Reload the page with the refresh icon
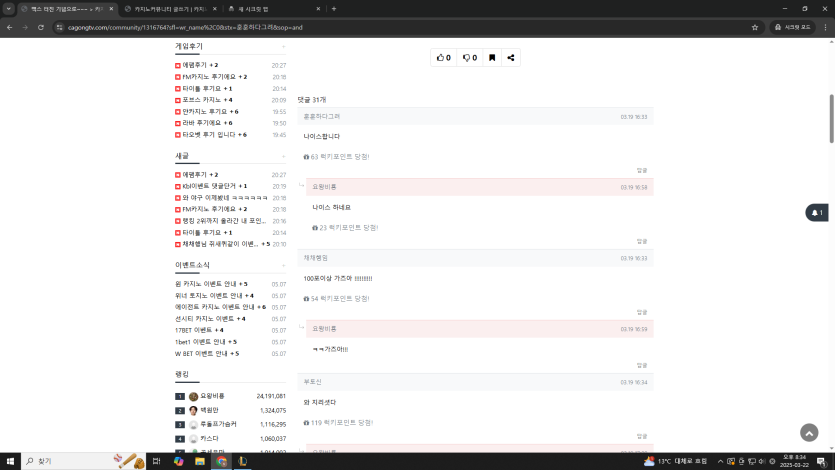Image resolution: width=835 pixels, height=470 pixels. [40, 27]
